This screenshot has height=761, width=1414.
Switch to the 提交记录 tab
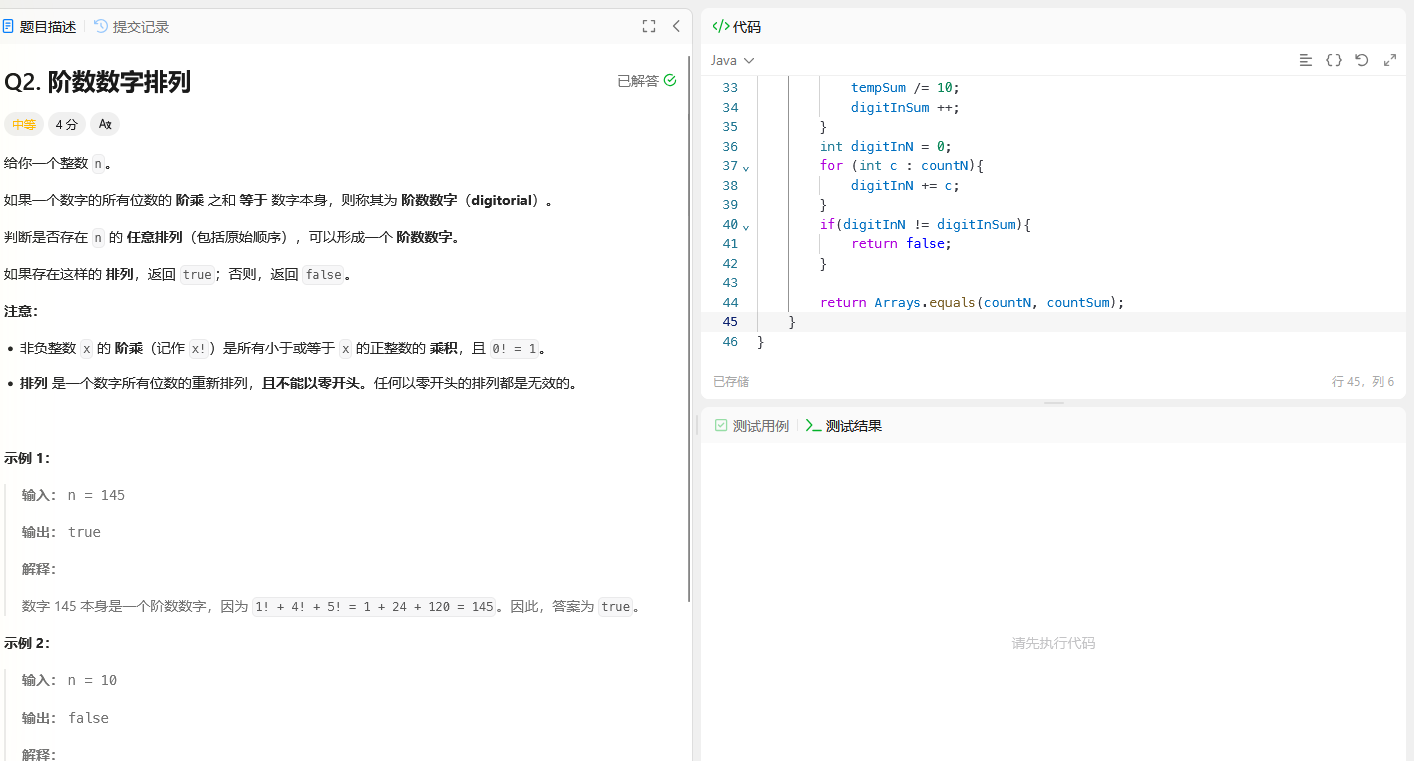(x=132, y=27)
